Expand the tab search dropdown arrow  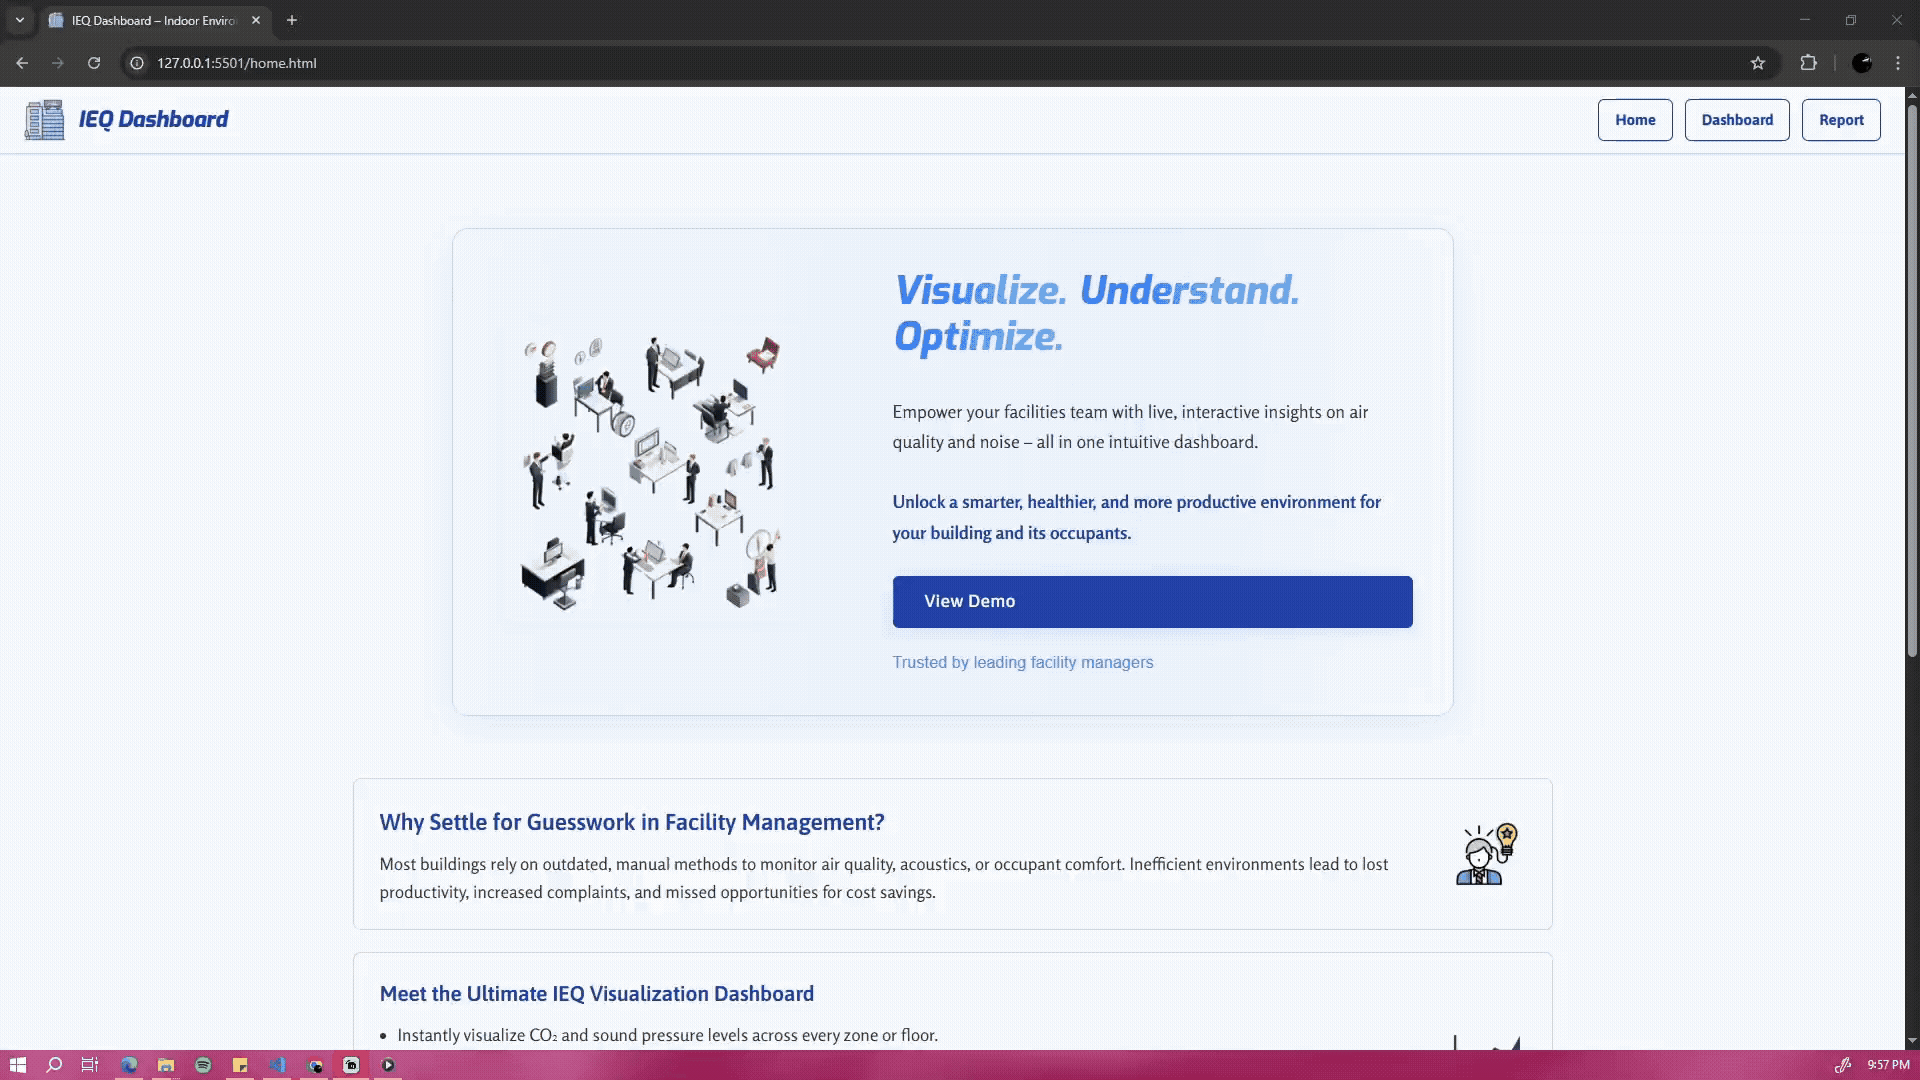pyautogui.click(x=19, y=20)
